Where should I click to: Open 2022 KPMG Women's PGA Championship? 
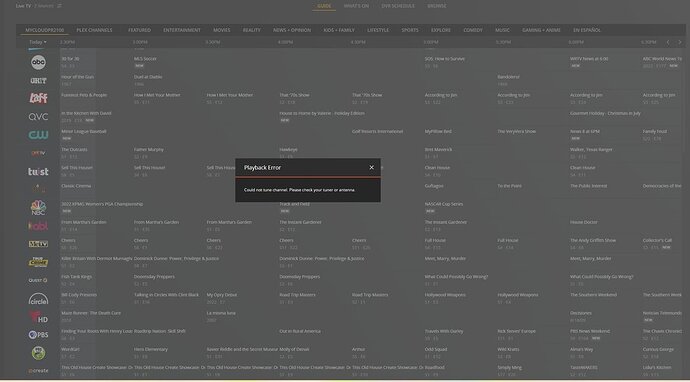click(x=102, y=204)
